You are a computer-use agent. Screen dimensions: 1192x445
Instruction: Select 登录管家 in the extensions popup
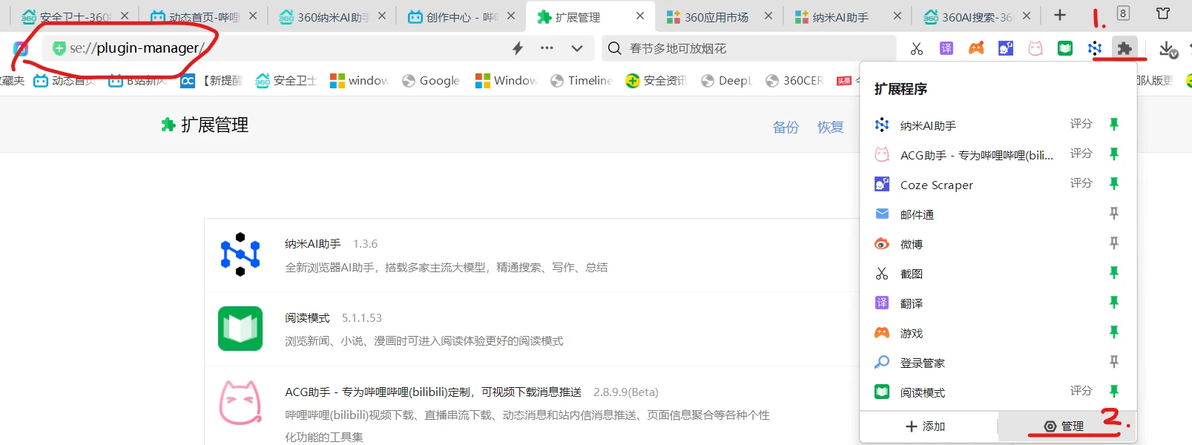(997, 363)
